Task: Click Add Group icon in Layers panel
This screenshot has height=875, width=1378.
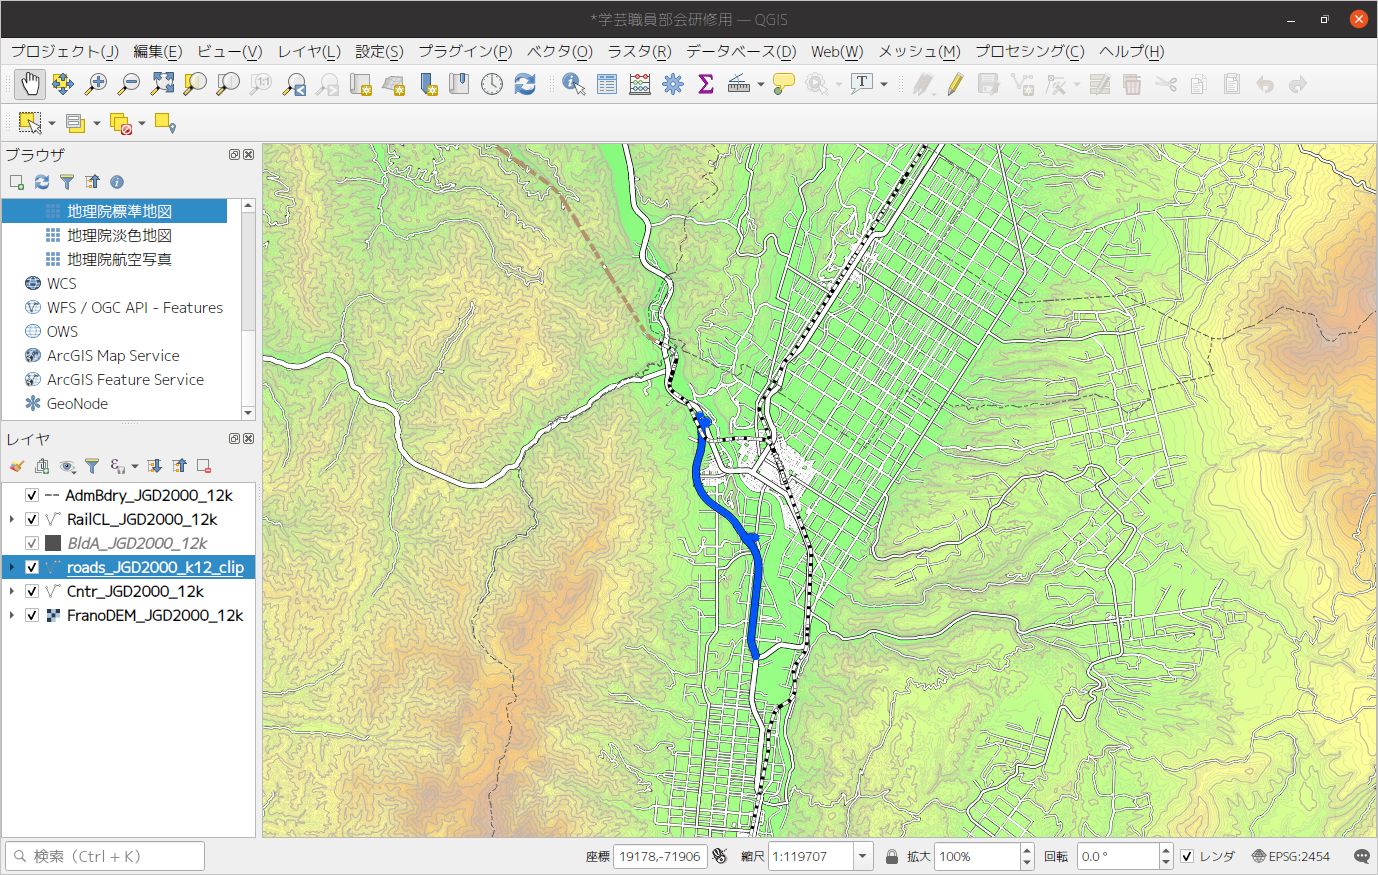Action: coord(42,466)
